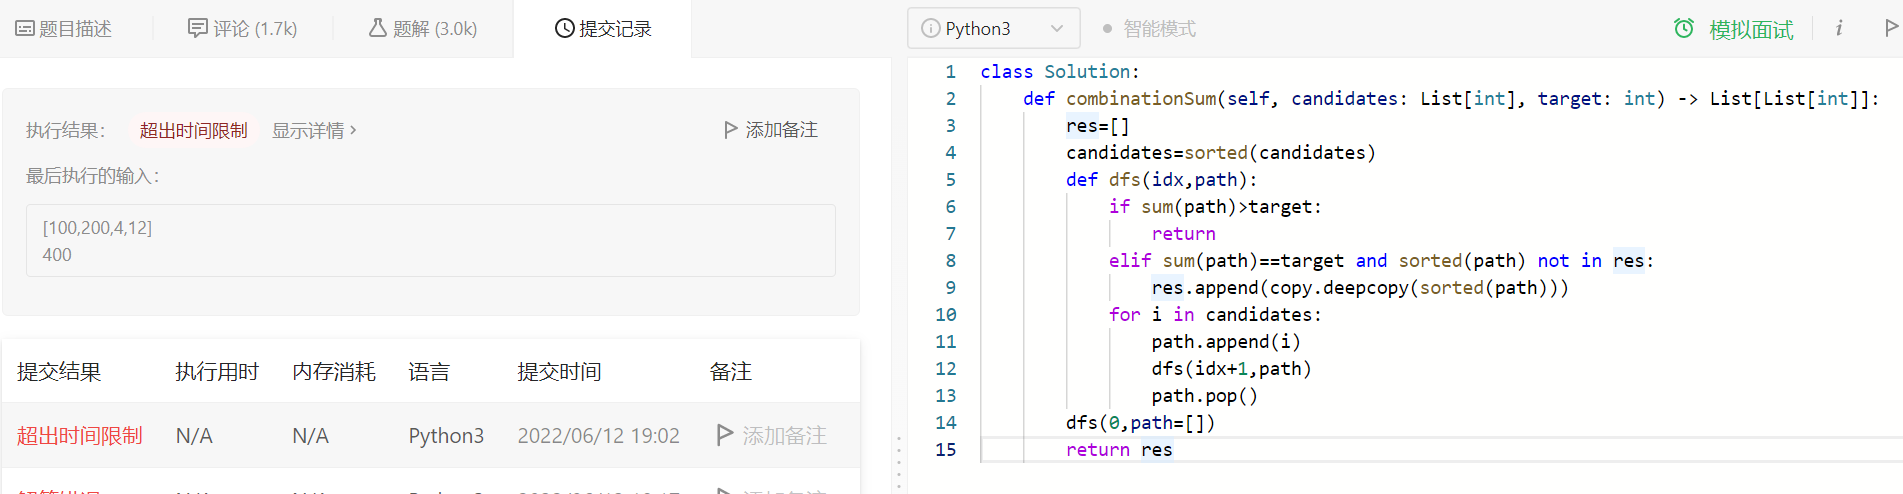
Task: Click the 提交时间 column header
Action: (559, 372)
